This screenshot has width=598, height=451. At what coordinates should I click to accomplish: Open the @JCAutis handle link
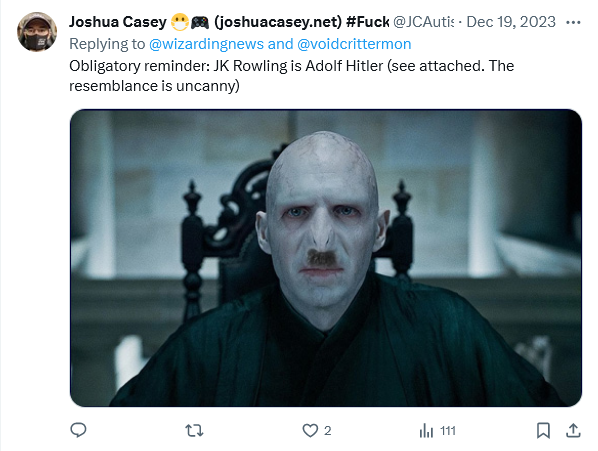pyautogui.click(x=423, y=22)
